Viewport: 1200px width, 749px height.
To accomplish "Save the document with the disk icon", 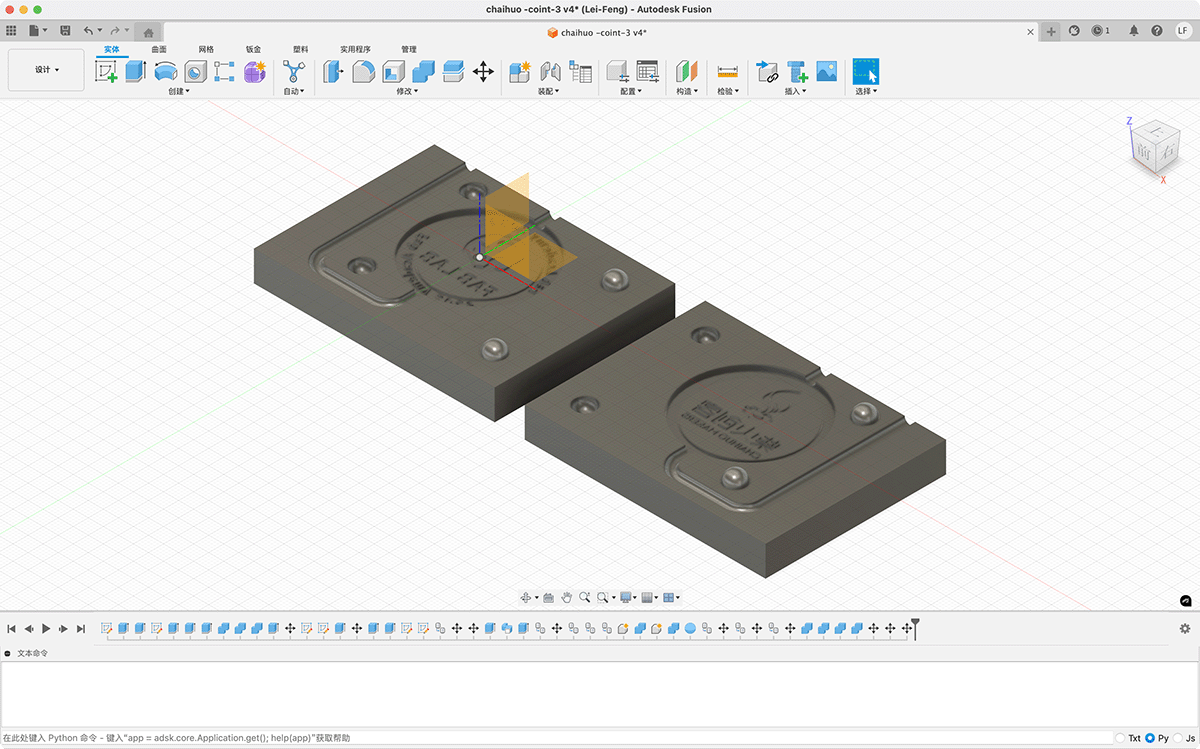I will point(65,31).
